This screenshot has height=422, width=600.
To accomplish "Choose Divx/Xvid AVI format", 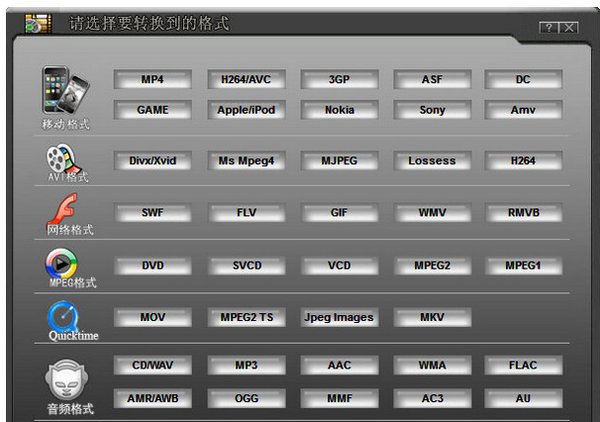I will [x=152, y=160].
